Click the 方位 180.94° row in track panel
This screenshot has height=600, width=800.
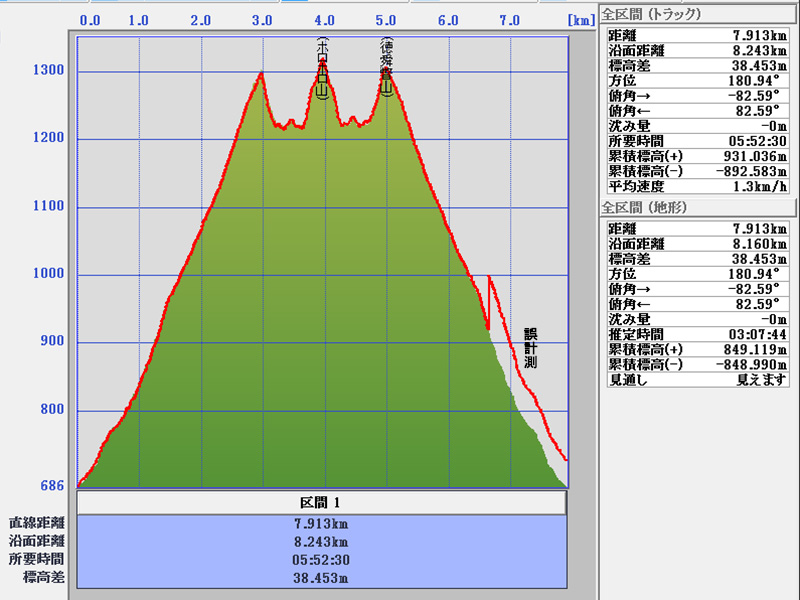[698, 80]
